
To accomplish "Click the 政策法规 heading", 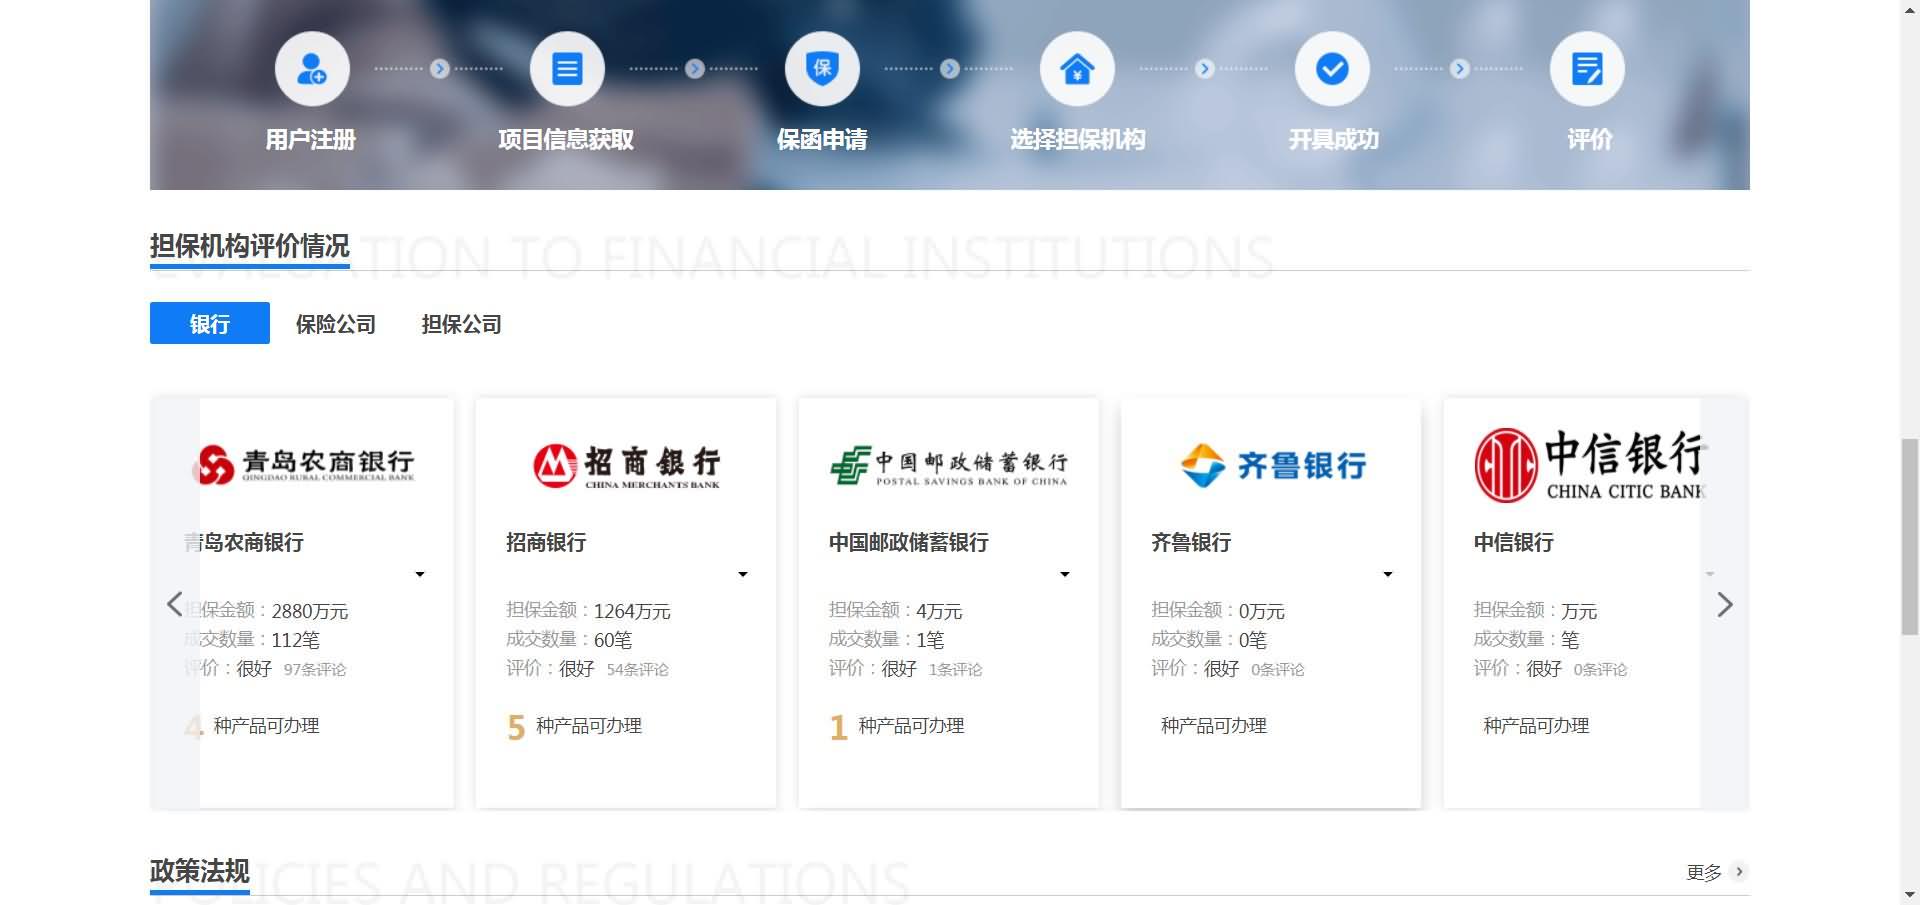I will coord(200,871).
